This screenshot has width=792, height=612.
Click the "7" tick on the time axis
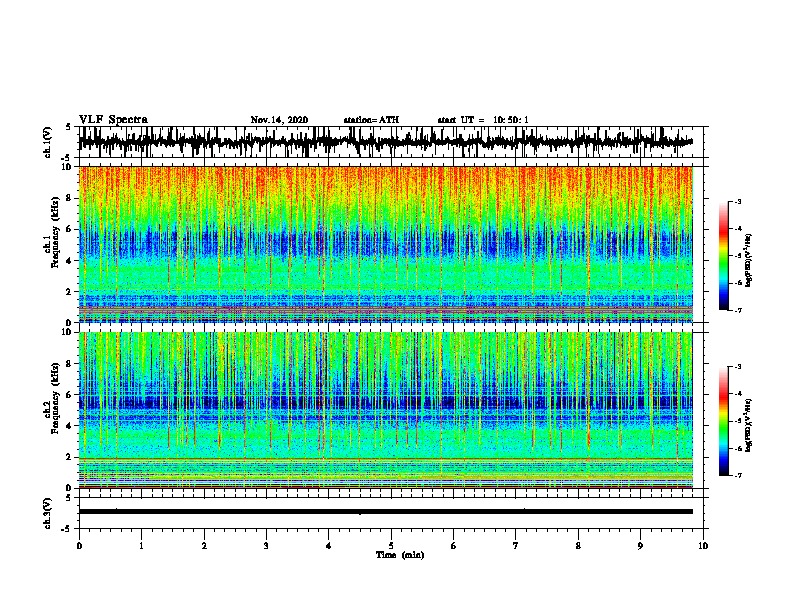[x=516, y=546]
